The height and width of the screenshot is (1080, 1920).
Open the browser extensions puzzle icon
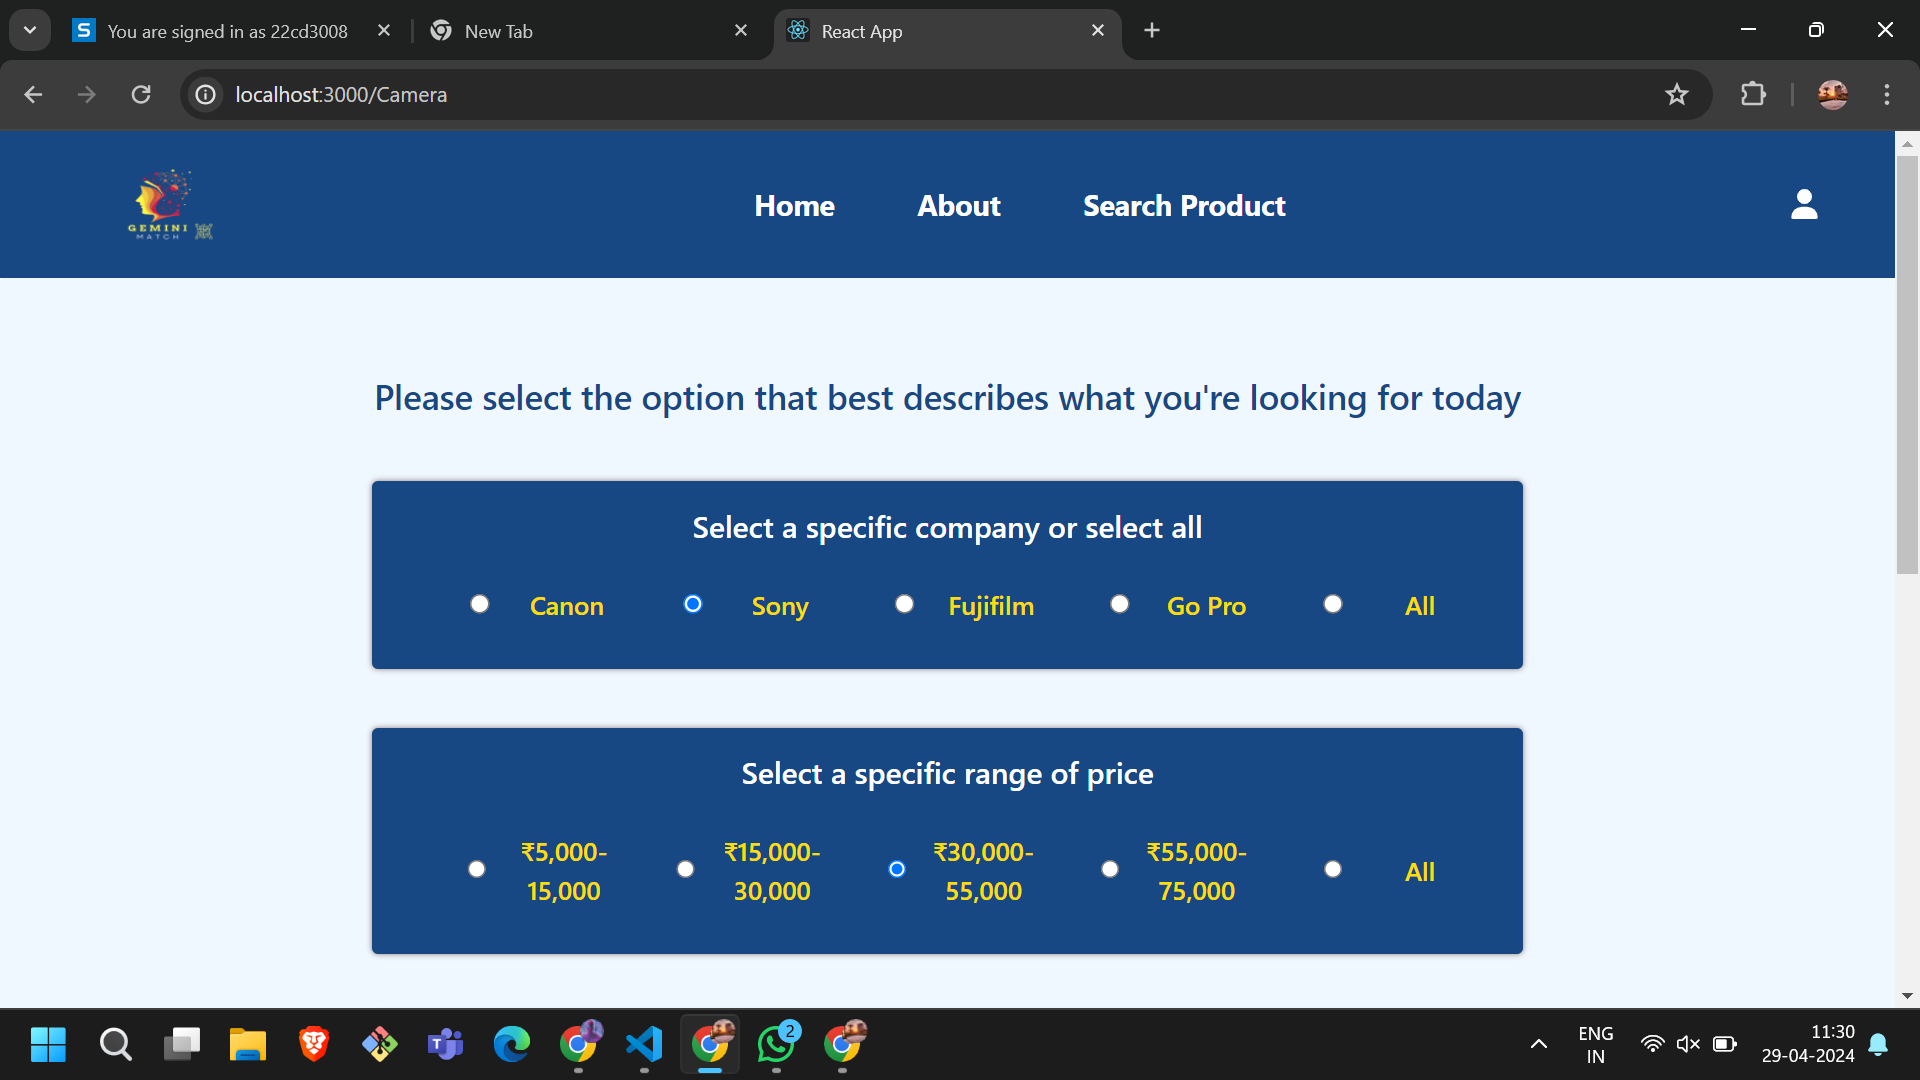click(x=1752, y=95)
